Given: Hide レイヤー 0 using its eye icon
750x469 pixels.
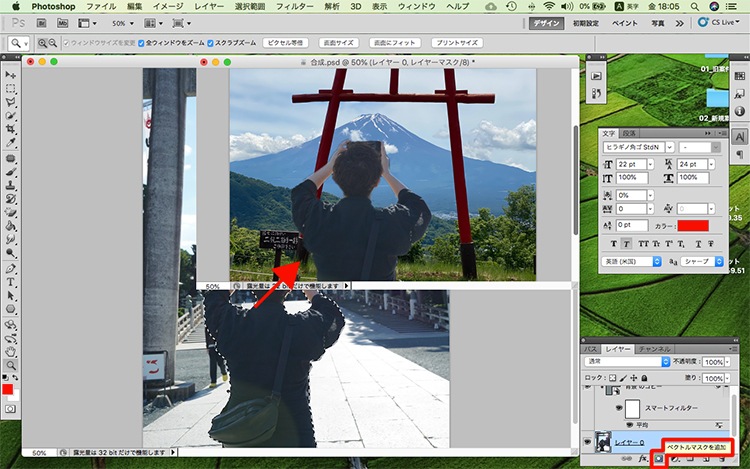Looking at the screenshot, I should tap(587, 442).
